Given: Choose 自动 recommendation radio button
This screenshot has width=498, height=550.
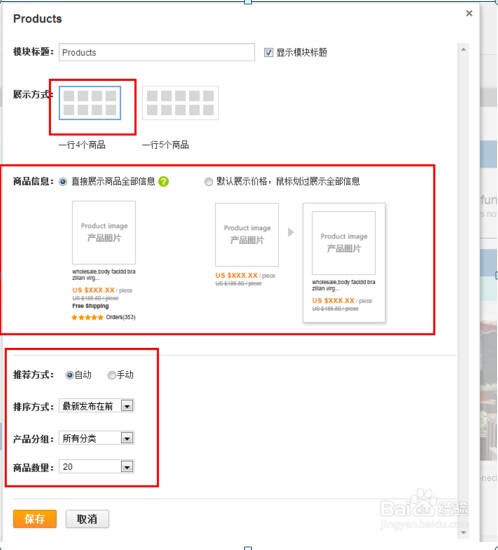Looking at the screenshot, I should tap(69, 375).
